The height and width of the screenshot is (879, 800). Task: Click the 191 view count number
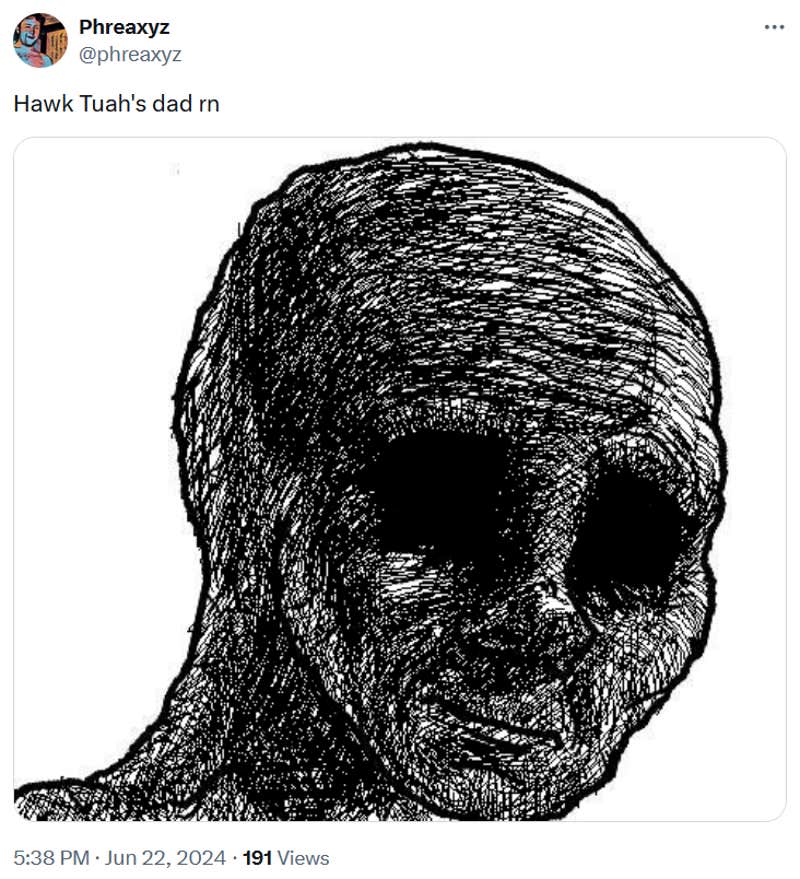click(x=257, y=858)
